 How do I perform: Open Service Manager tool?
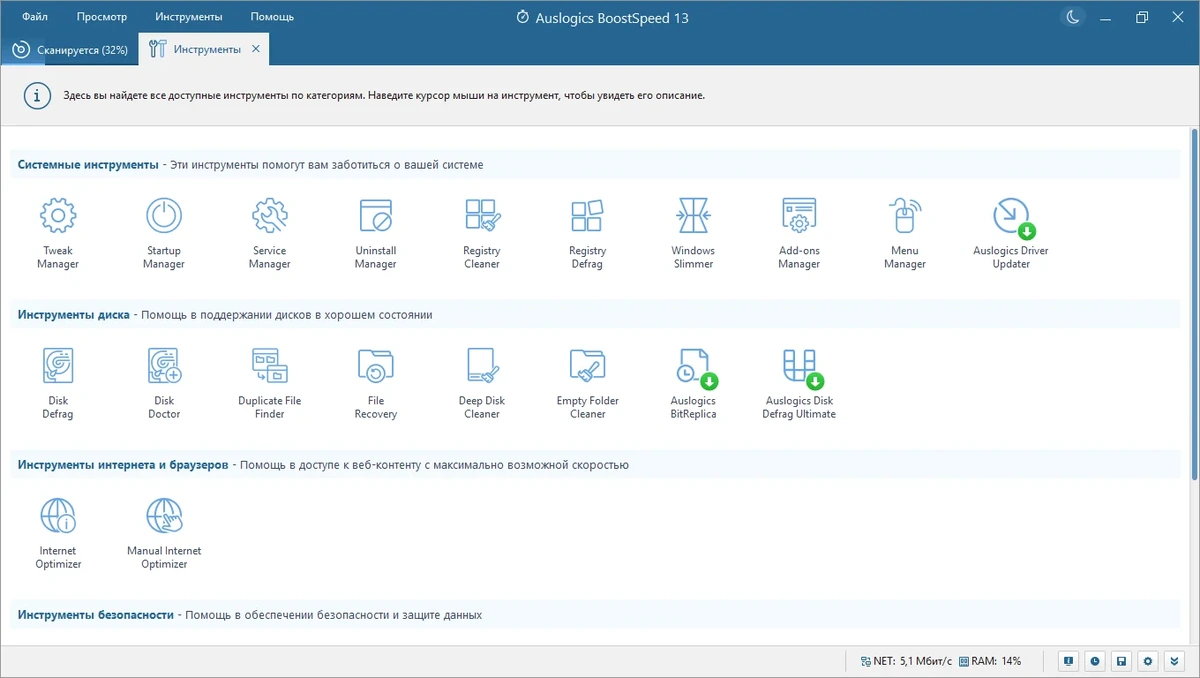(270, 232)
